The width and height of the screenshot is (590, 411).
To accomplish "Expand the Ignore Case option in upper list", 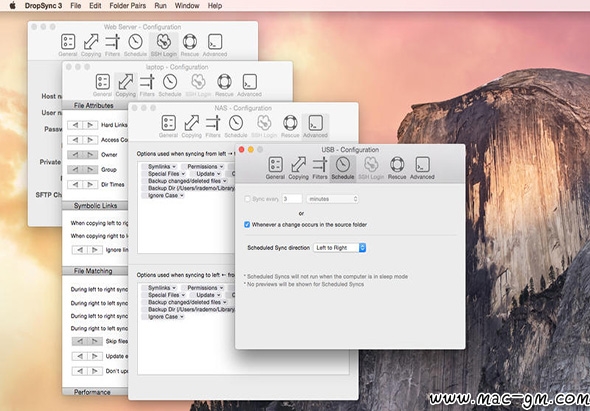I will (x=163, y=195).
